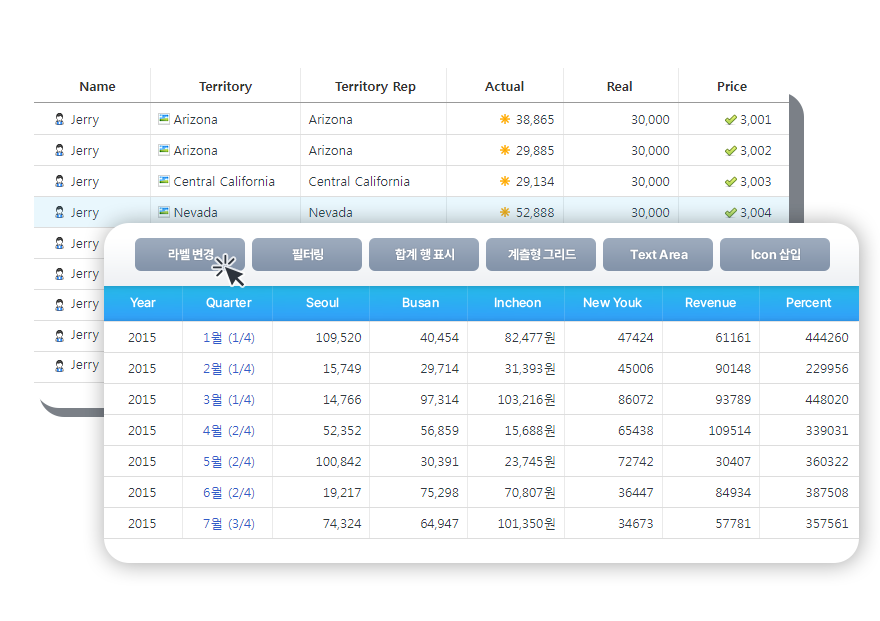Select the Revenue column header

click(710, 303)
